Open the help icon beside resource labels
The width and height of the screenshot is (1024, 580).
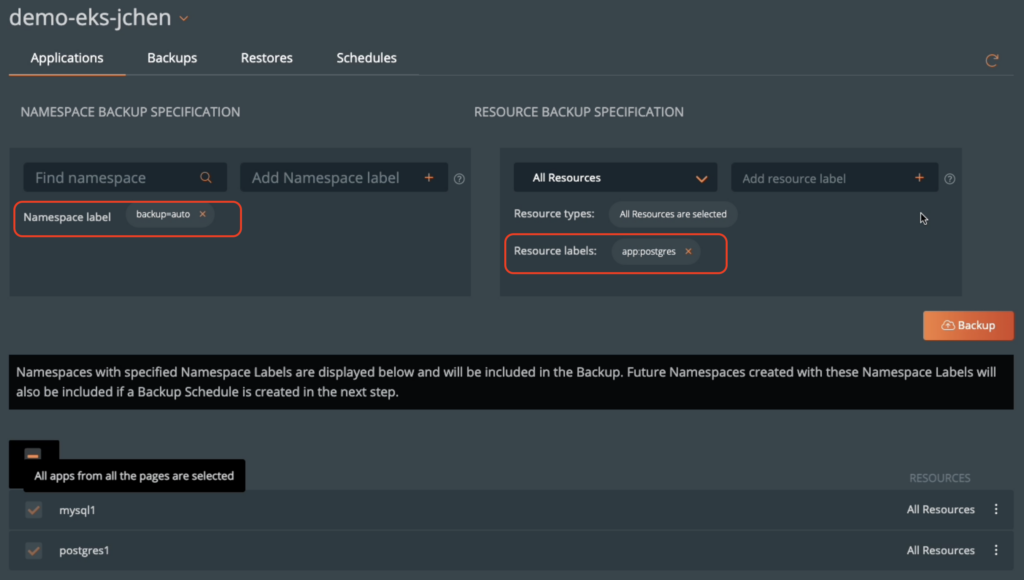pos(948,178)
